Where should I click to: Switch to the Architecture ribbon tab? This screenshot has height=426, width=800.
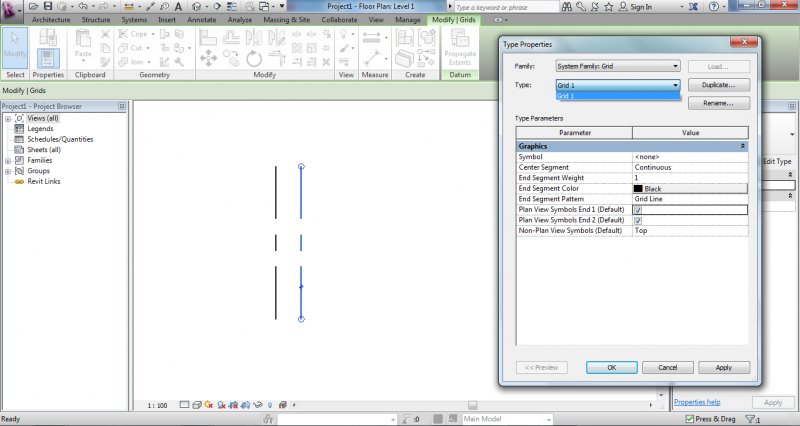tap(51, 19)
